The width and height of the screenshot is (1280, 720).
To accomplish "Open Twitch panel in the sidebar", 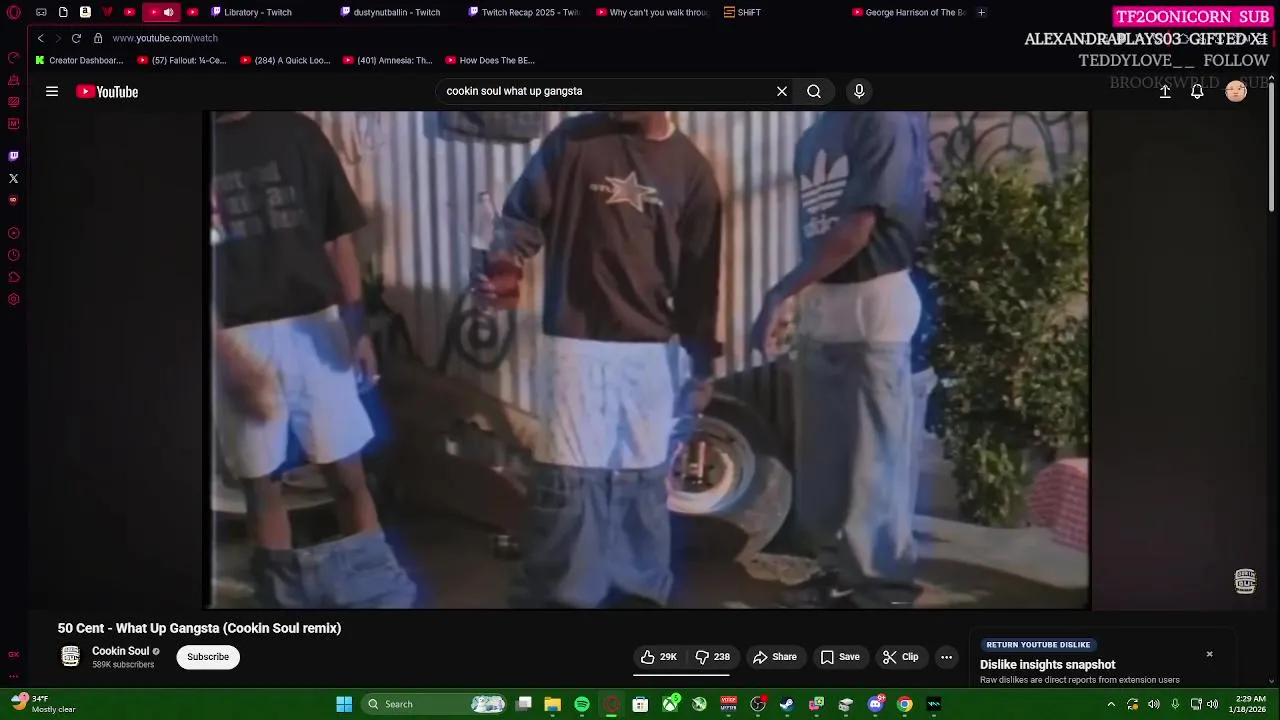I will [x=13, y=156].
